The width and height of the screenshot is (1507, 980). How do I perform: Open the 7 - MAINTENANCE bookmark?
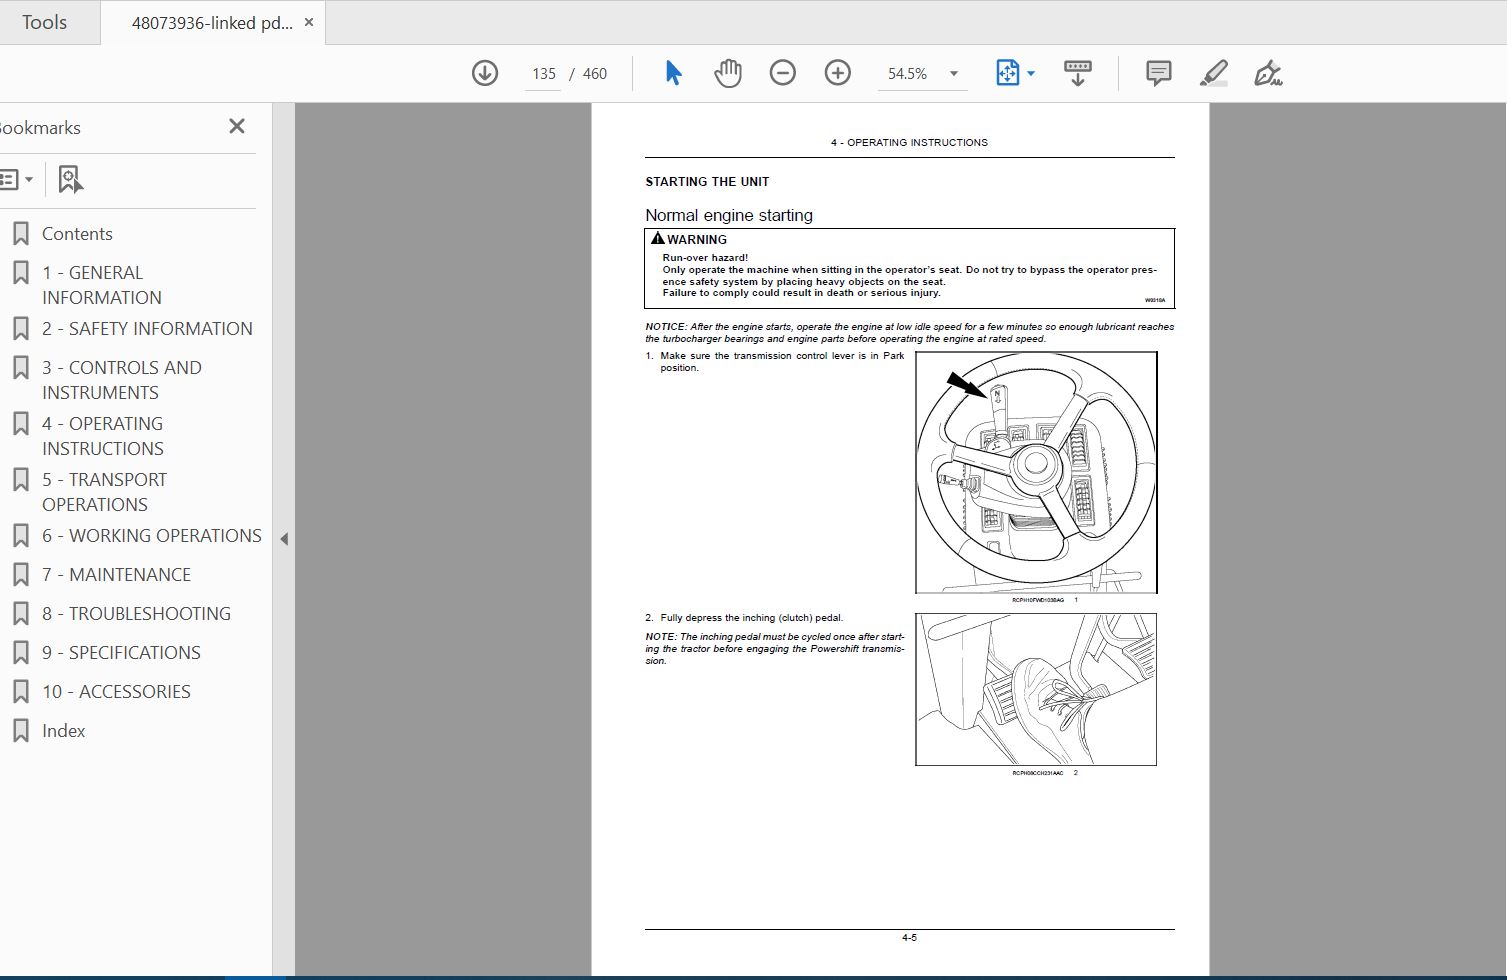click(116, 575)
